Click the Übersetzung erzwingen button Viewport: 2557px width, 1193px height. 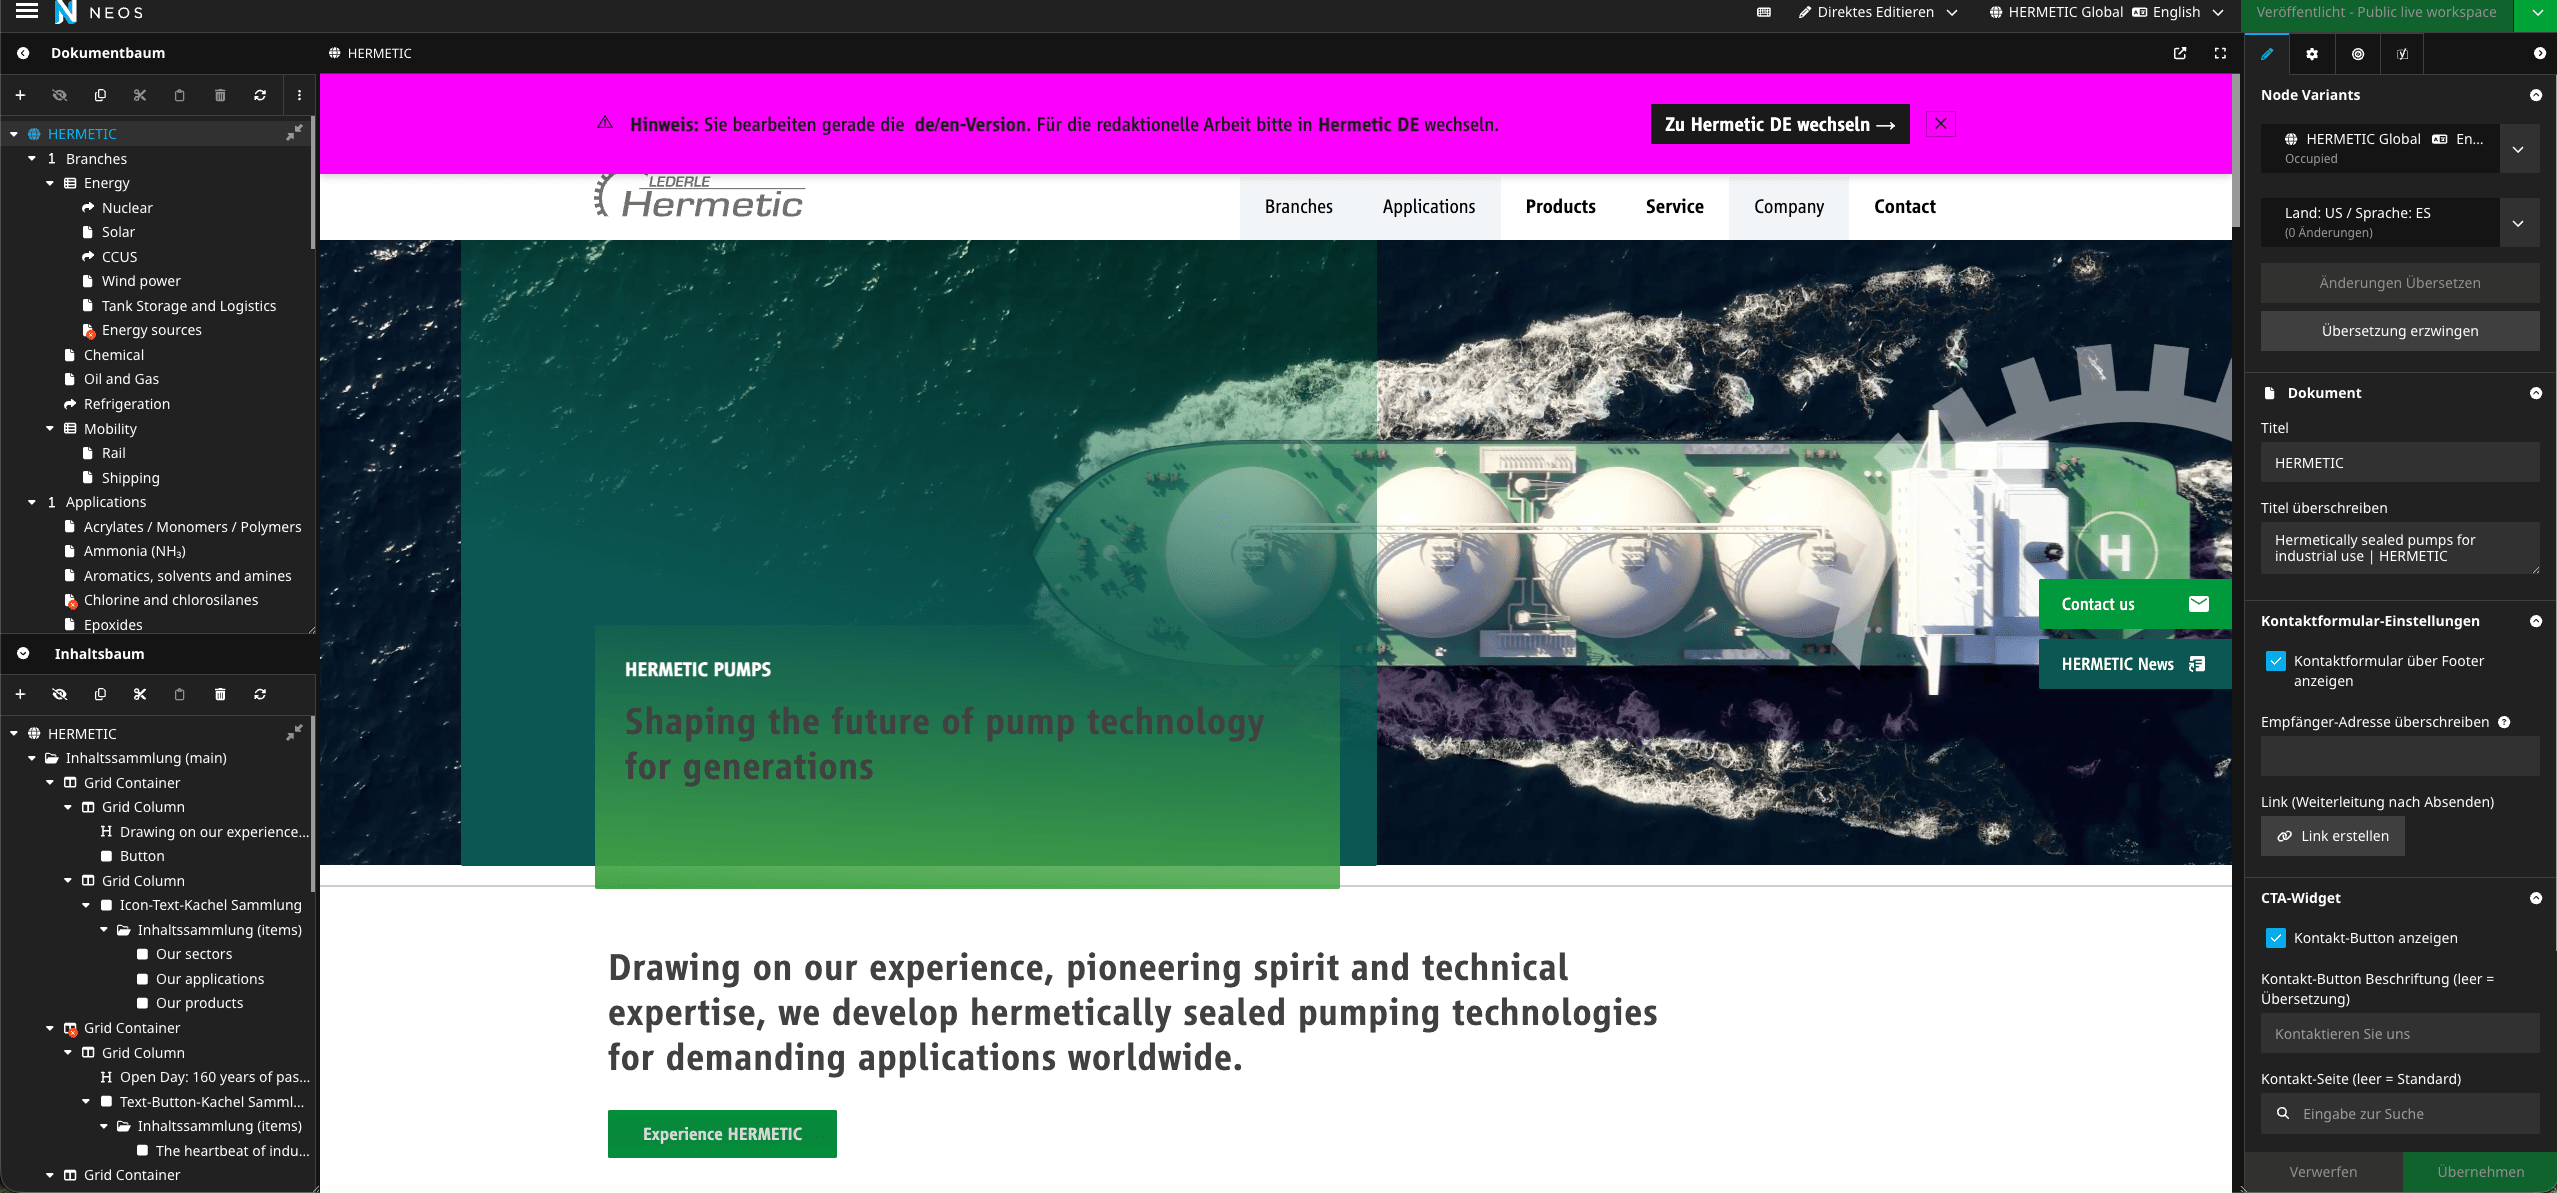2400,331
